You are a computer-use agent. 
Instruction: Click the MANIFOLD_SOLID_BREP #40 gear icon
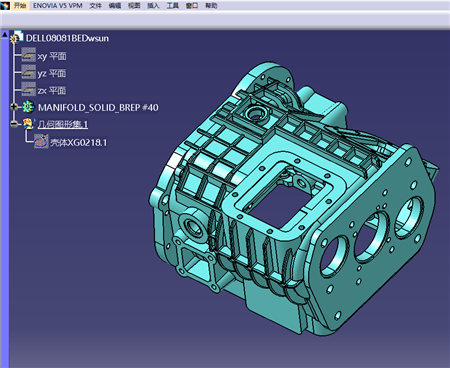pos(28,107)
